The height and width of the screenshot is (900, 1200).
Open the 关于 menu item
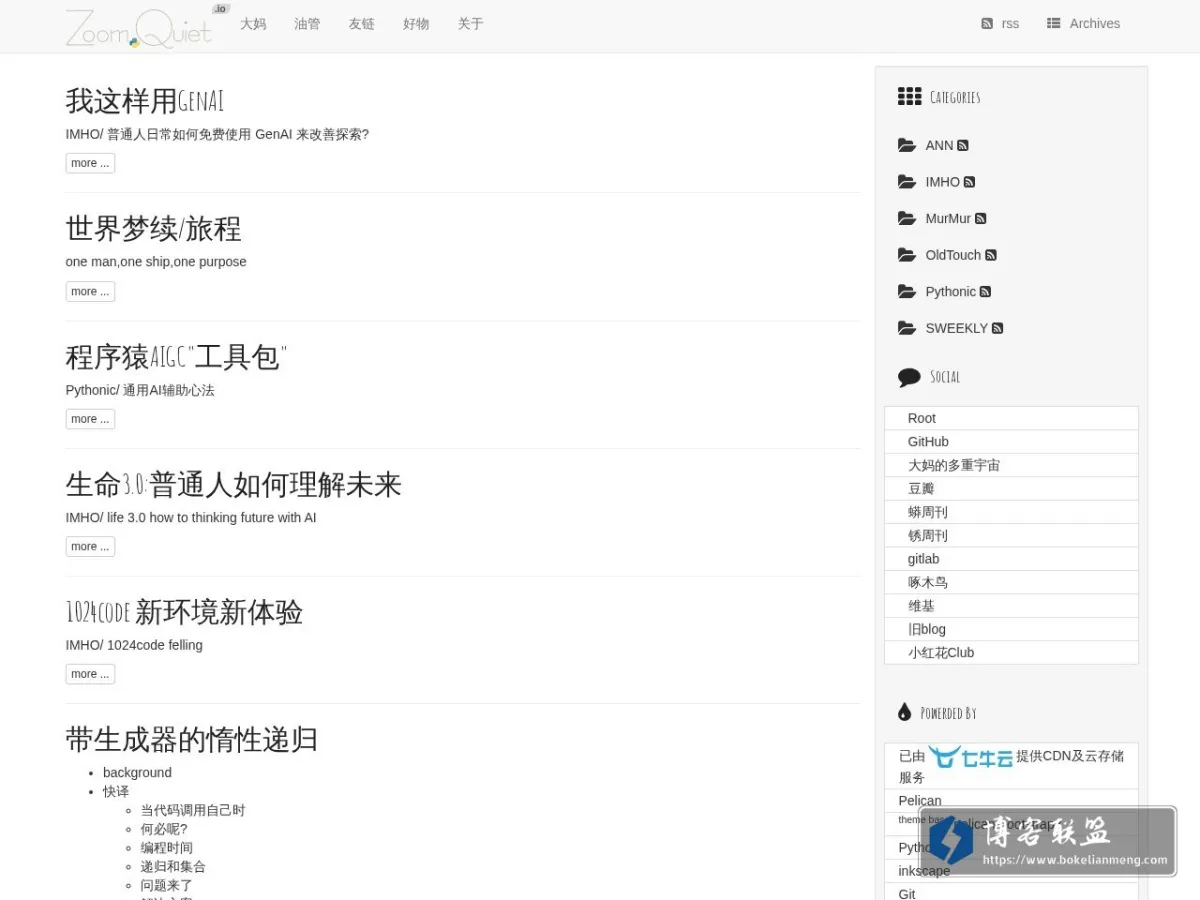coord(470,24)
